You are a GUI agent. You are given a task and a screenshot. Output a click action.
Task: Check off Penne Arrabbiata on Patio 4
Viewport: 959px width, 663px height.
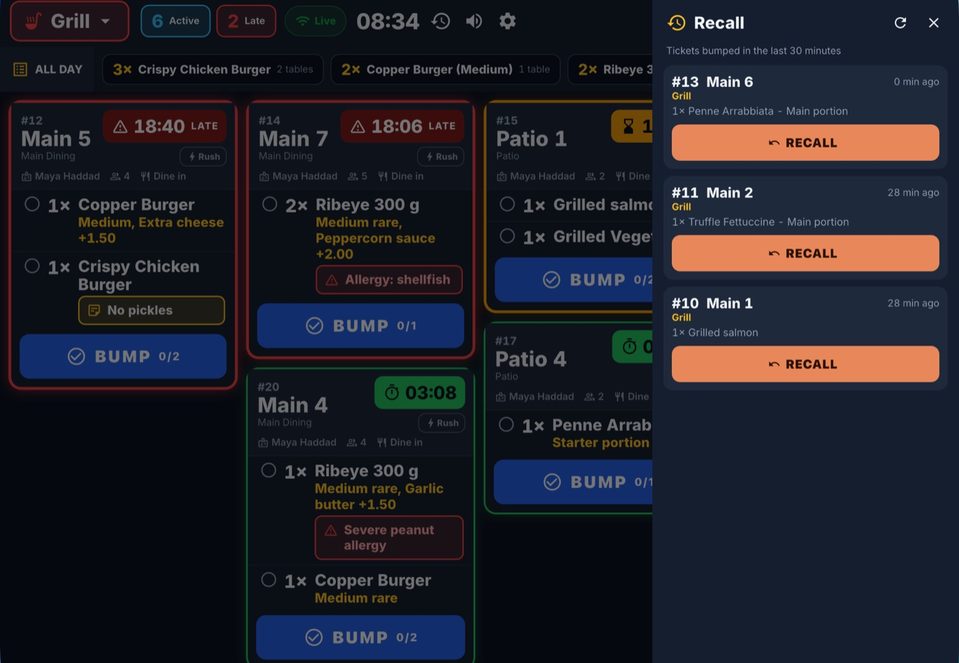506,424
